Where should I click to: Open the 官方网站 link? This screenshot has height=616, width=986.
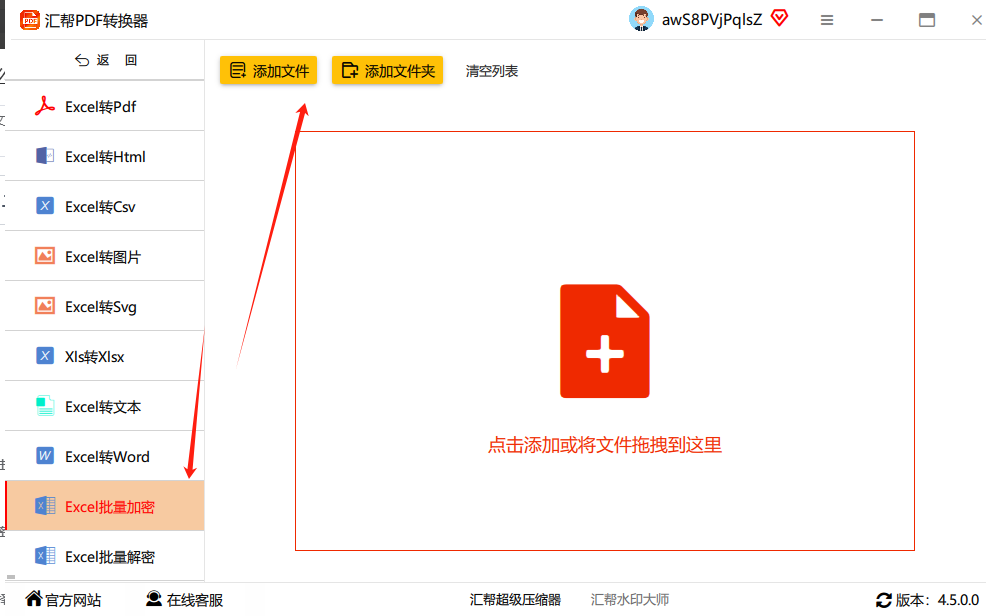73,600
